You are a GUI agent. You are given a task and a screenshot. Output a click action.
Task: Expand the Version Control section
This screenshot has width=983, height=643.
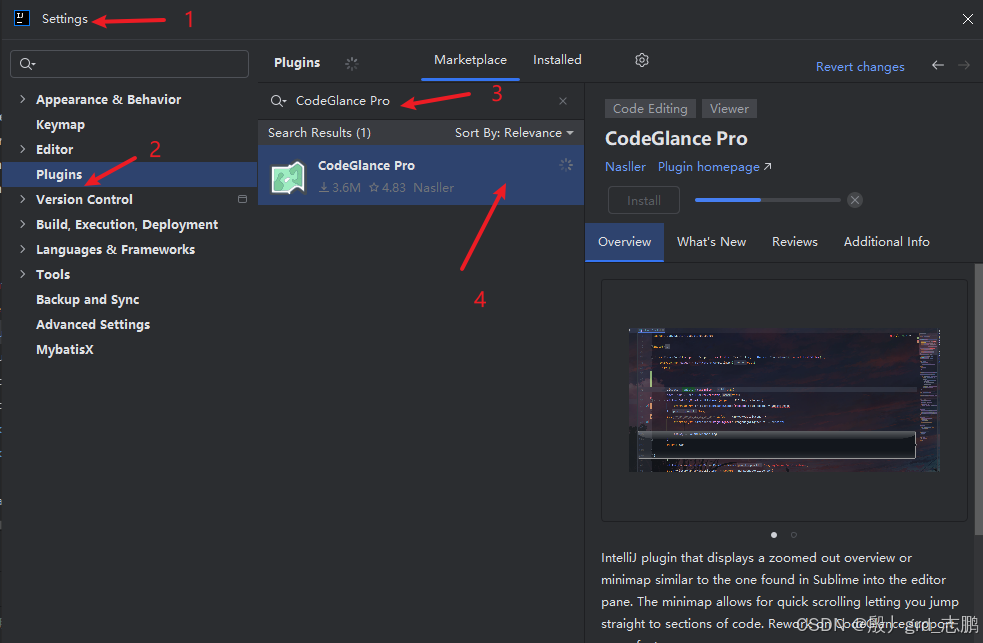[x=23, y=199]
